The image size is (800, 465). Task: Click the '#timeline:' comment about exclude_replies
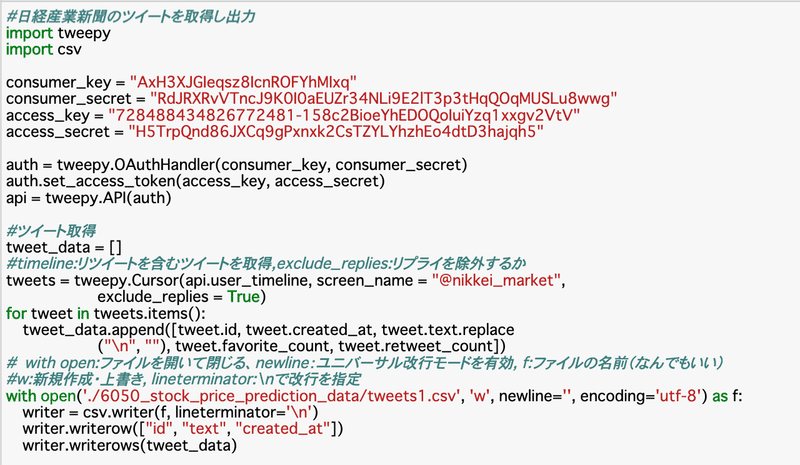[x=266, y=263]
